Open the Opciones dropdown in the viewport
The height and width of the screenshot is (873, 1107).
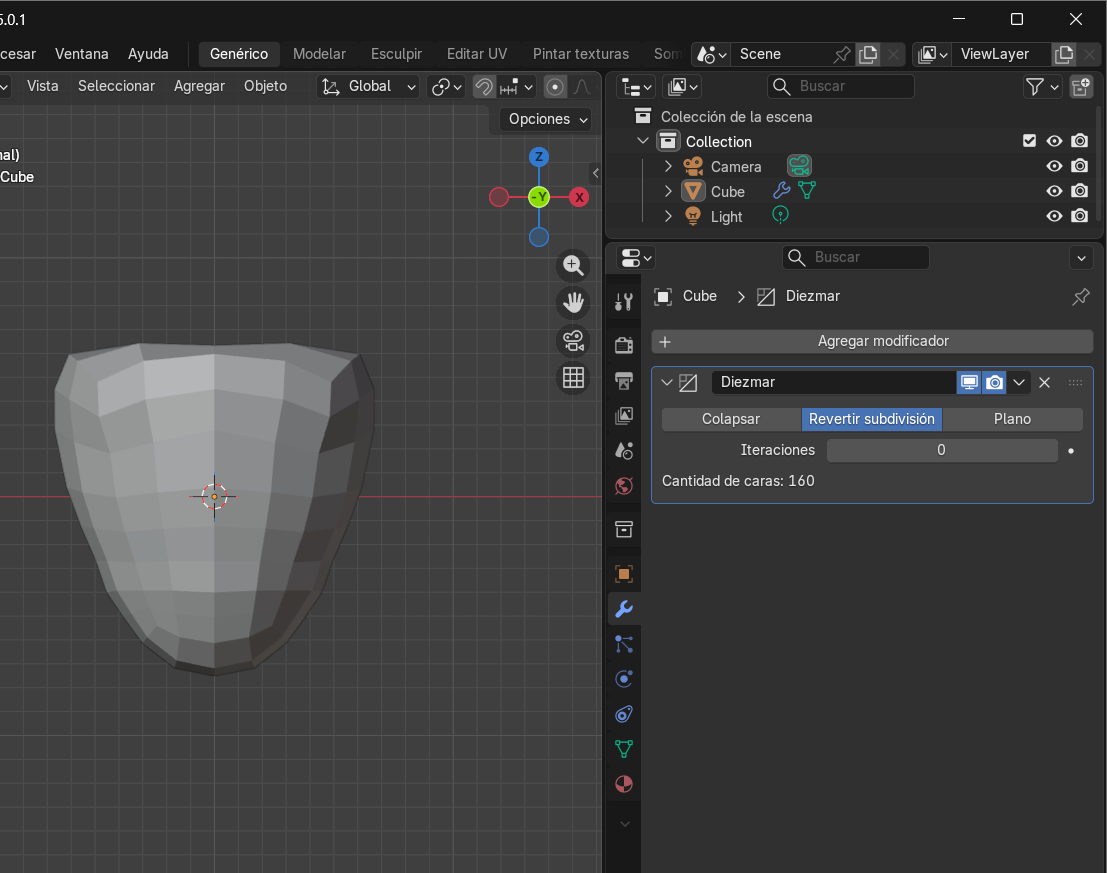[546, 119]
